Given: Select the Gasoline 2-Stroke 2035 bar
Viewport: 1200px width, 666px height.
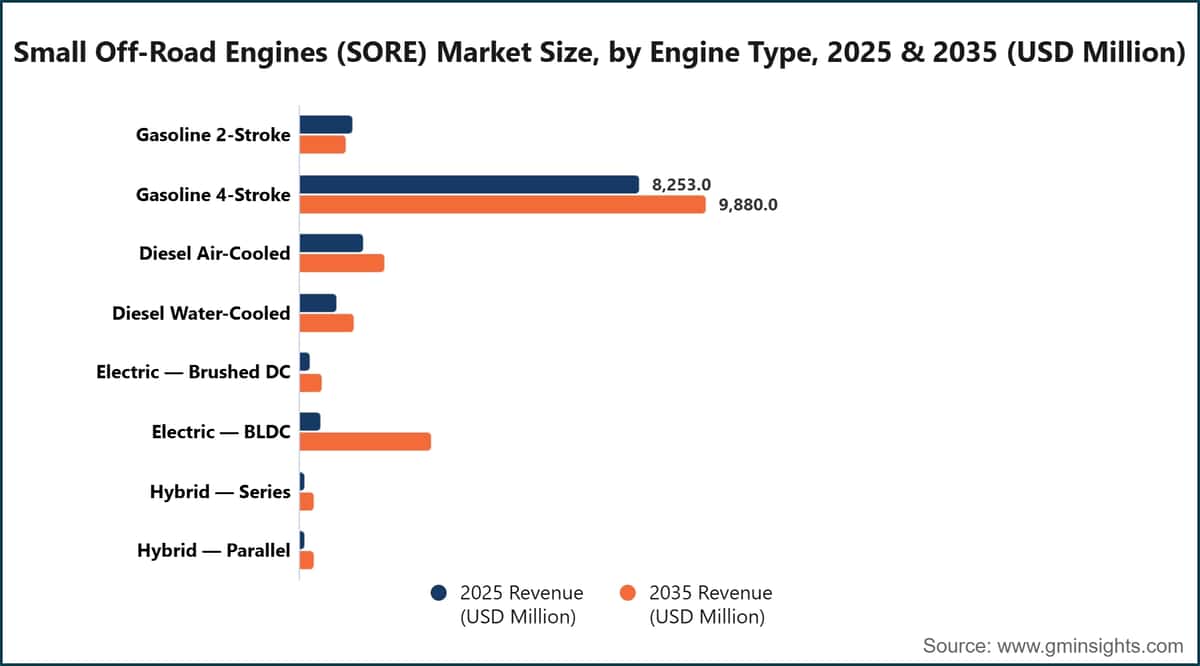Looking at the screenshot, I should coord(323,144).
